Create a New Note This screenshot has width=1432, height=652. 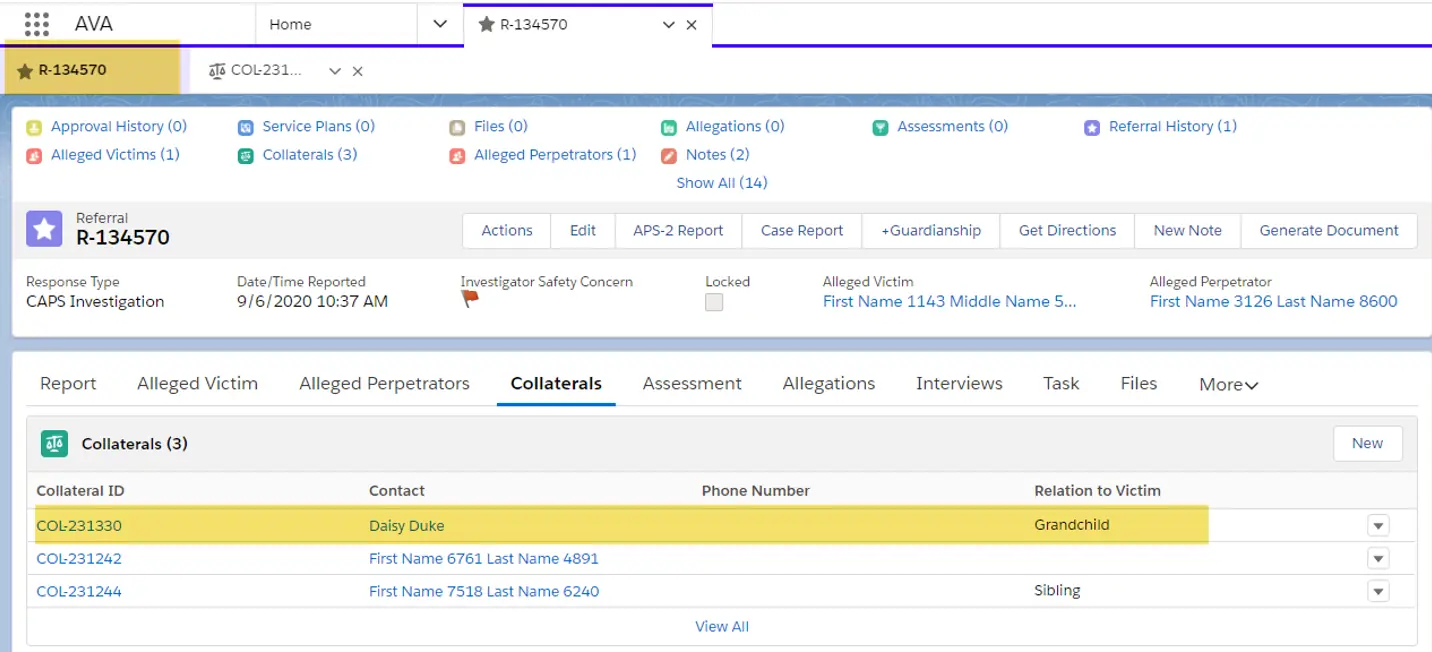point(1187,230)
